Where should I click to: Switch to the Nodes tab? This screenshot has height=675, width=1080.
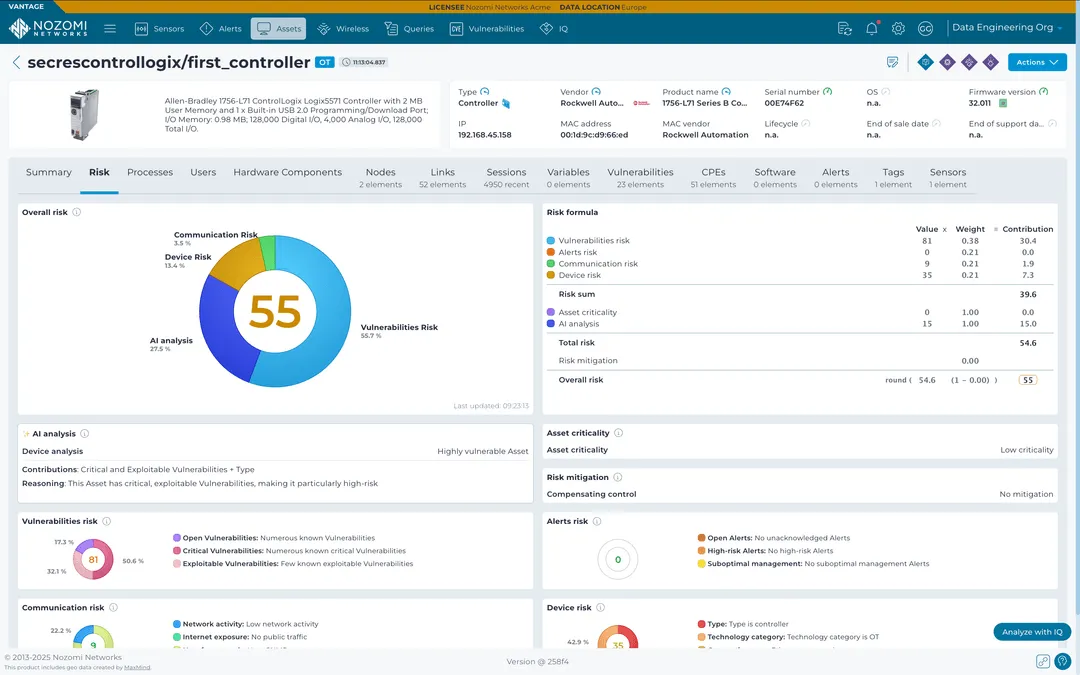pyautogui.click(x=380, y=178)
